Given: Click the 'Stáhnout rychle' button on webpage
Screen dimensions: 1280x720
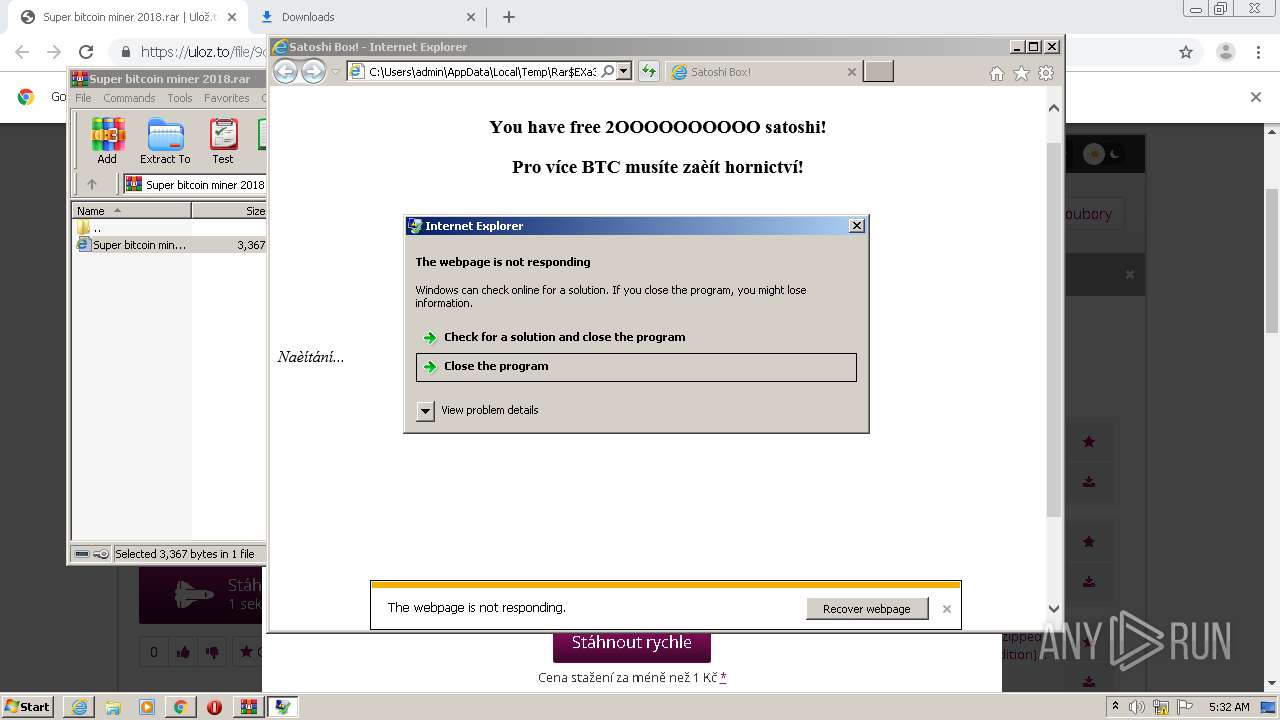Looking at the screenshot, I should tap(631, 643).
